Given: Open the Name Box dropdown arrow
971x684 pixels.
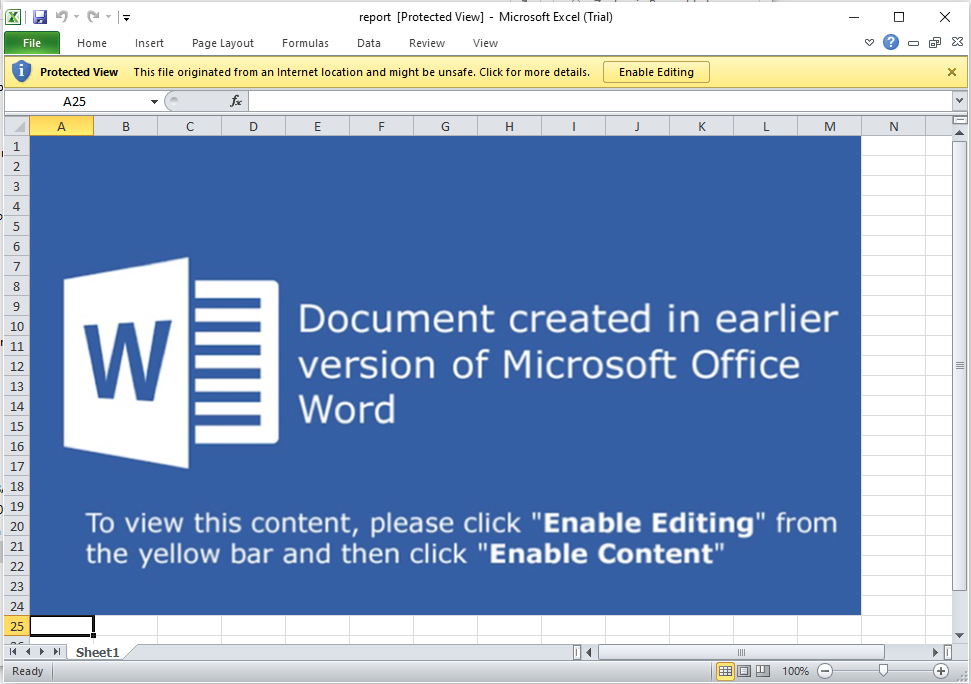Looking at the screenshot, I should [154, 102].
